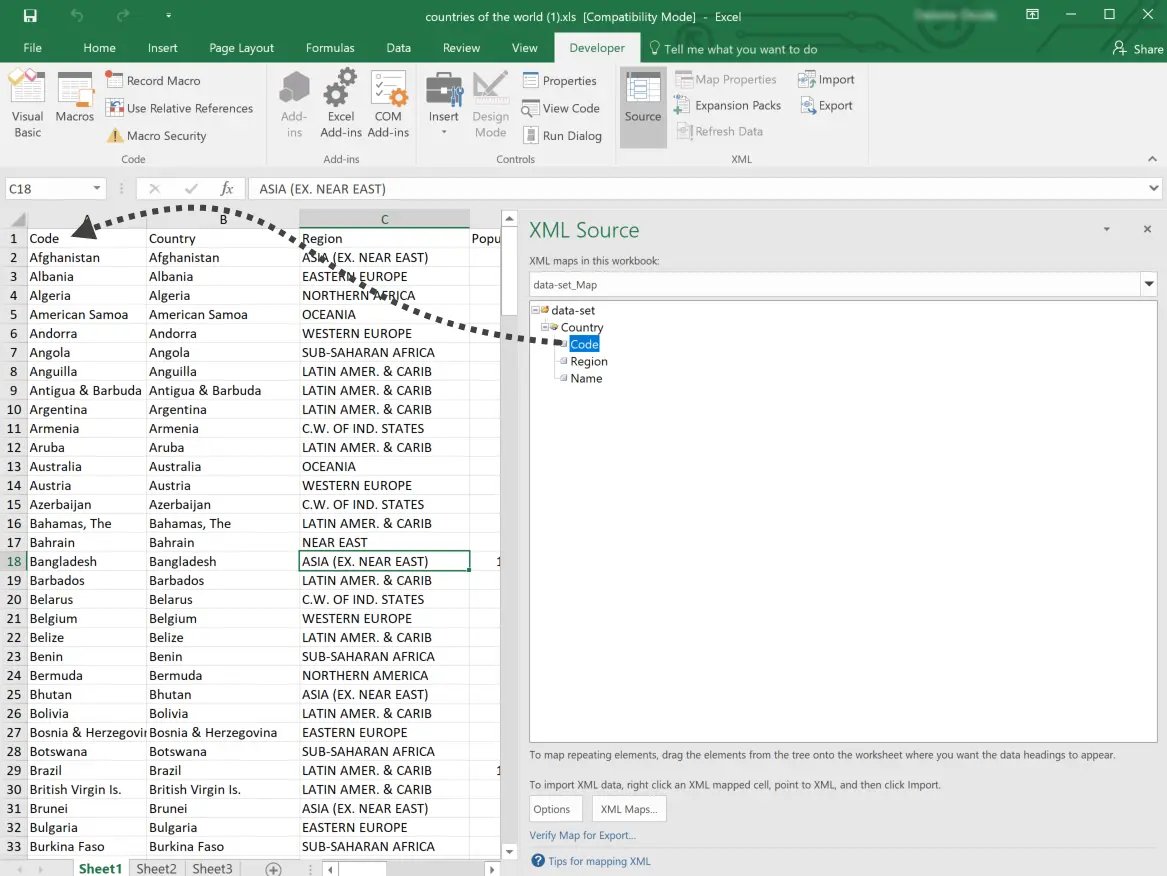Open the Add-ins manager
Screen dimensions: 1167x876
[x=294, y=104]
